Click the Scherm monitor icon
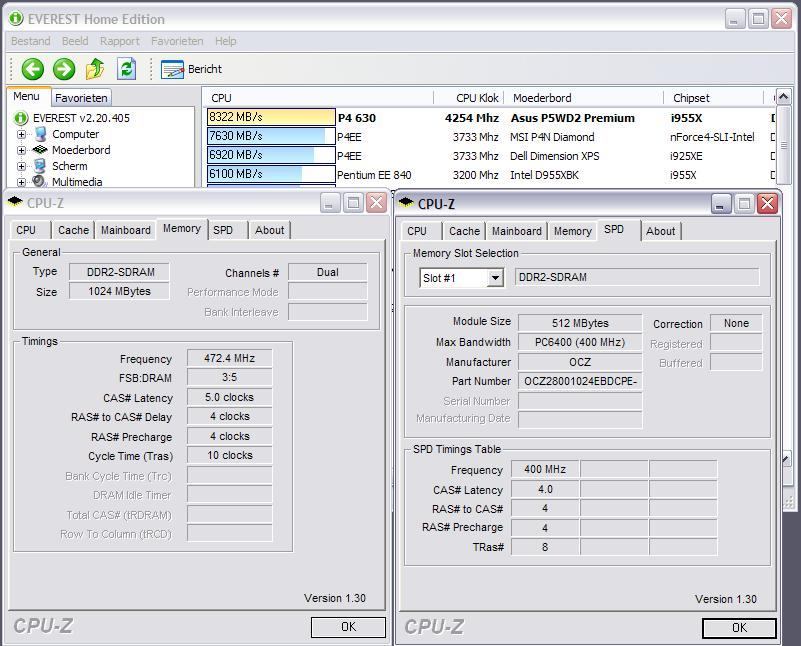The height and width of the screenshot is (646, 801). point(40,166)
